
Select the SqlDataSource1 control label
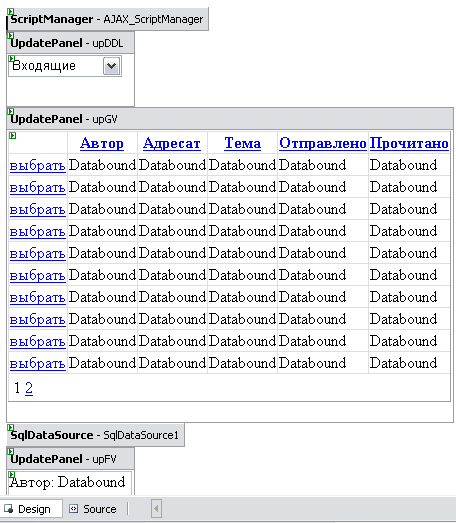pos(95,435)
